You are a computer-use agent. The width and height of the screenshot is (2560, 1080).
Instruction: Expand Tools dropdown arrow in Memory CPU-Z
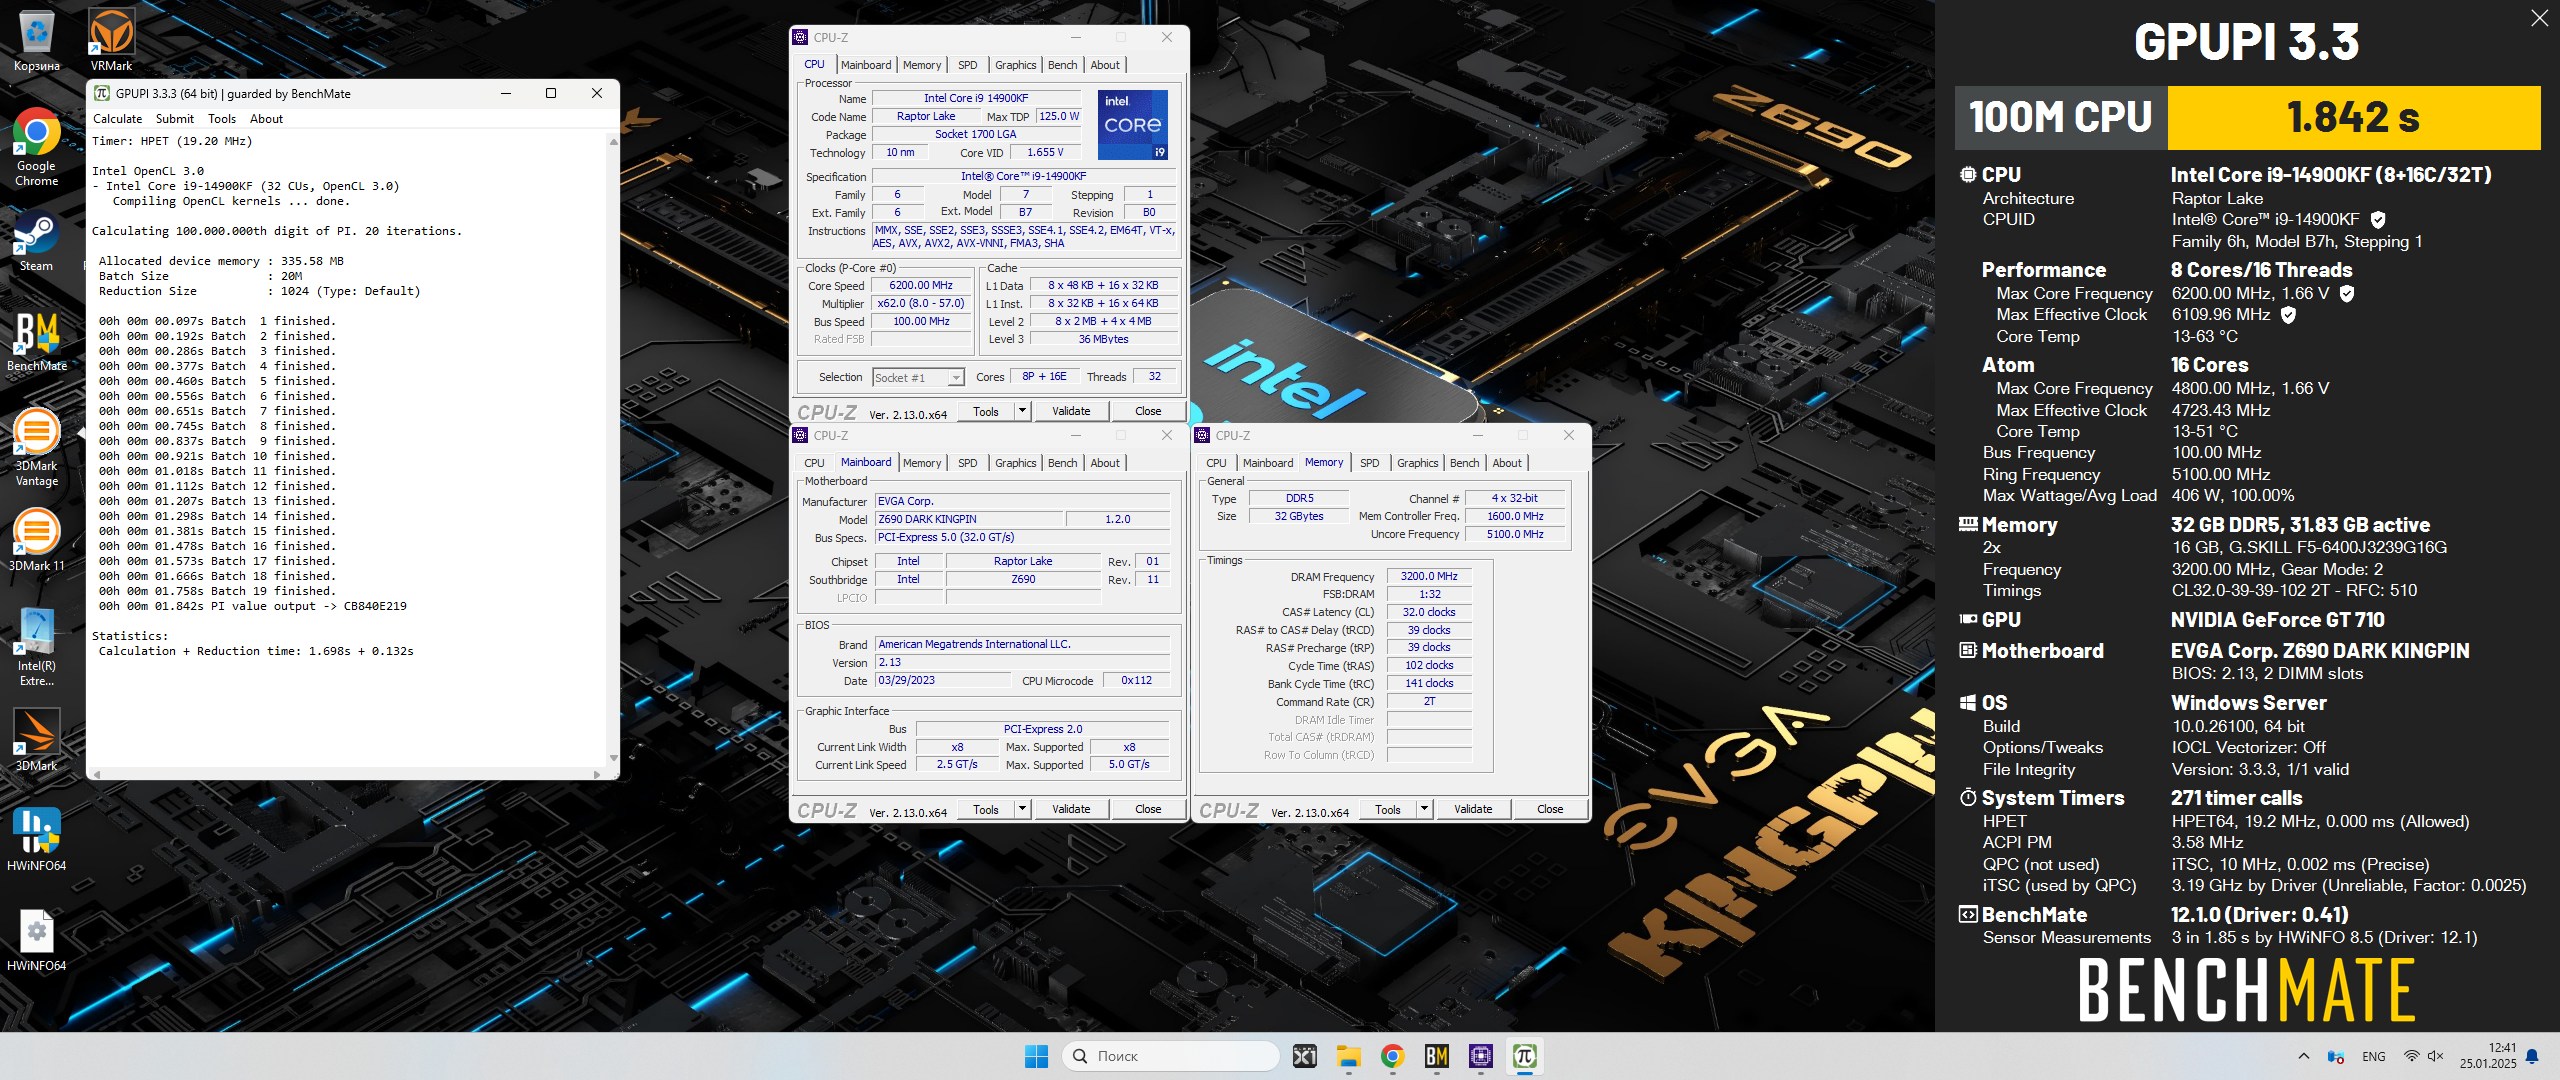tap(1424, 809)
